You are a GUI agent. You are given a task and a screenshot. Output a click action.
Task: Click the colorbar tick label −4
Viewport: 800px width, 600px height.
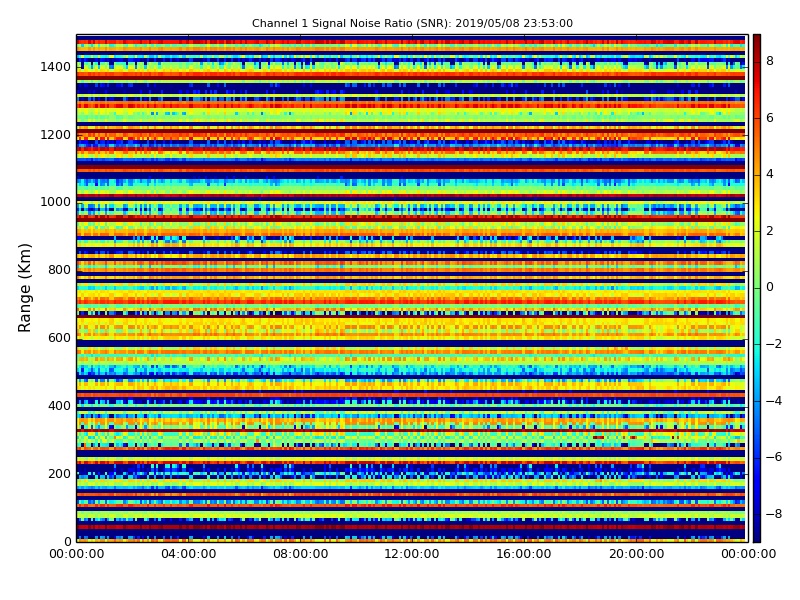pos(774,401)
